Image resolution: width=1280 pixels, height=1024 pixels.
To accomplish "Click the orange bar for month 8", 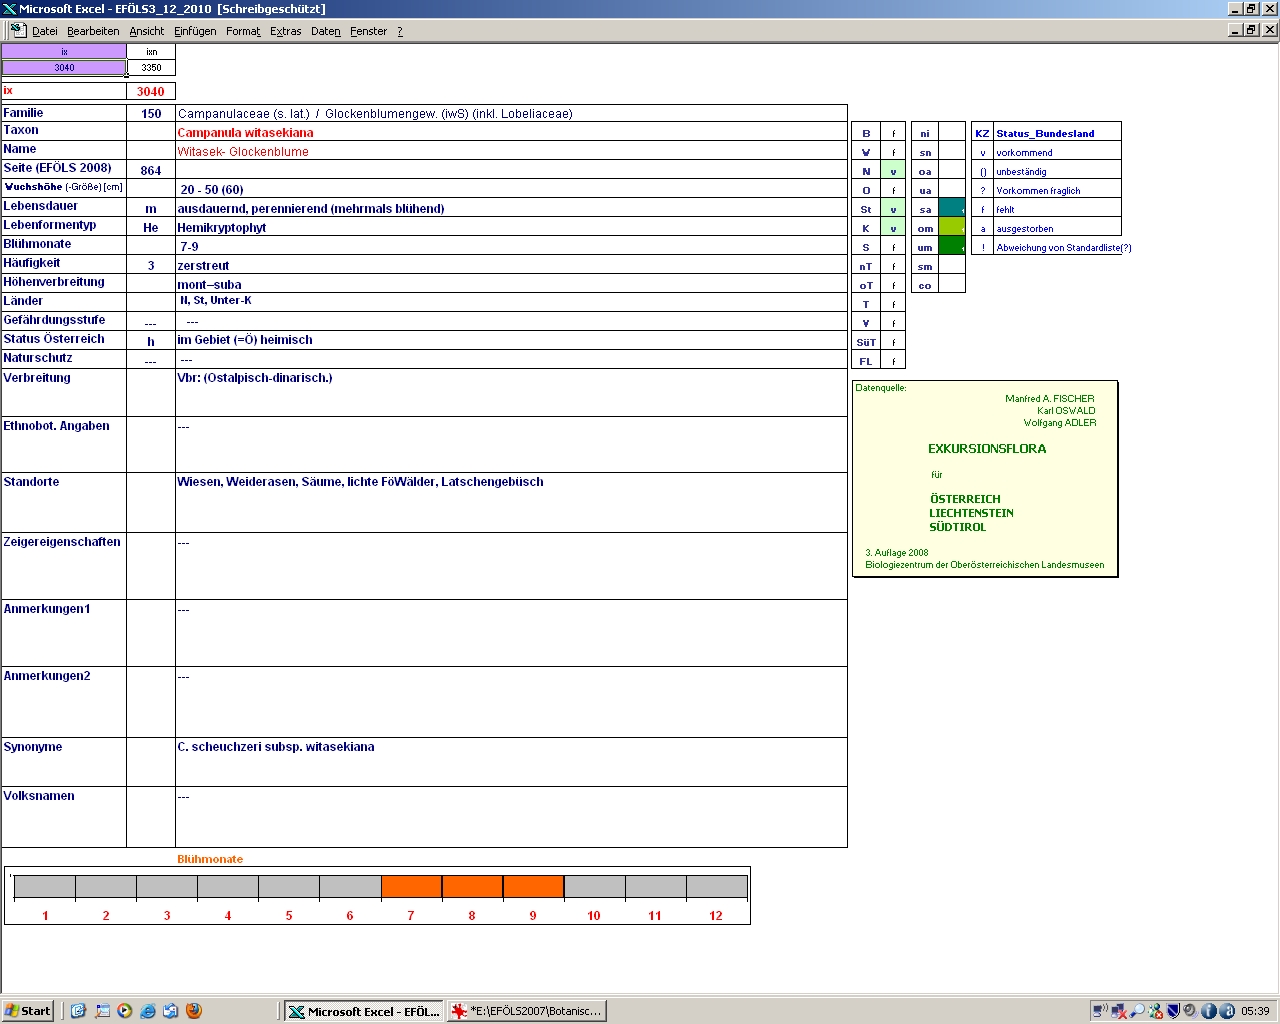I will (x=472, y=887).
